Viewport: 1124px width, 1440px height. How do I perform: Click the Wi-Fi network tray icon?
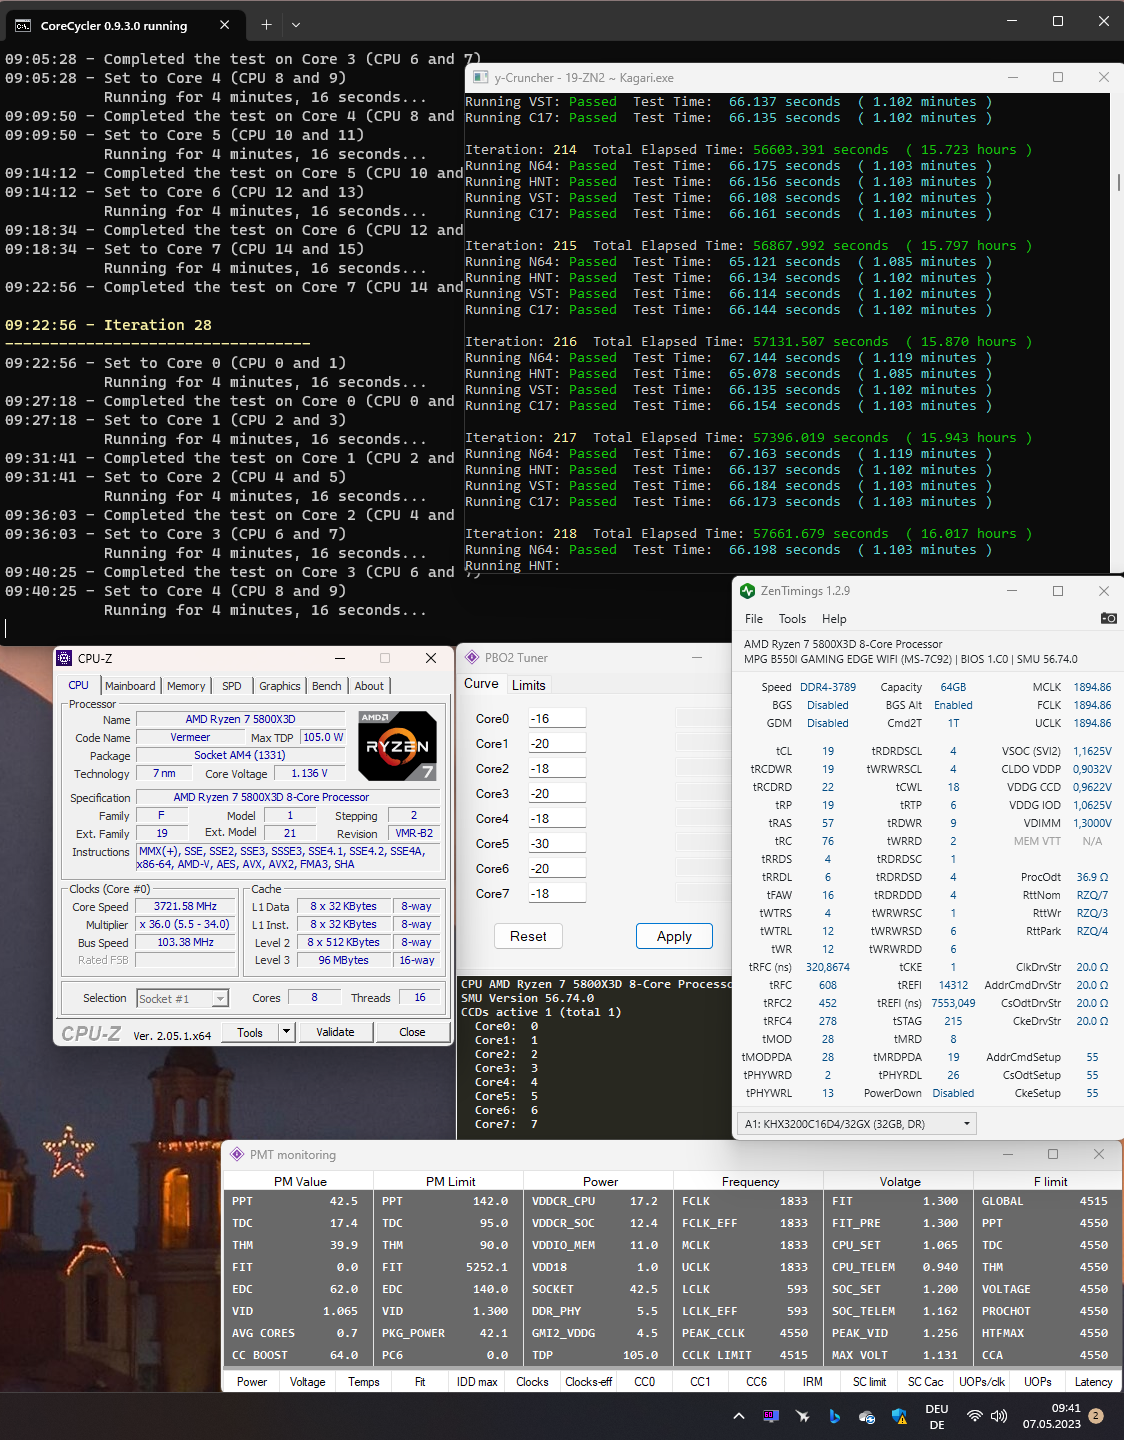coord(974,1416)
